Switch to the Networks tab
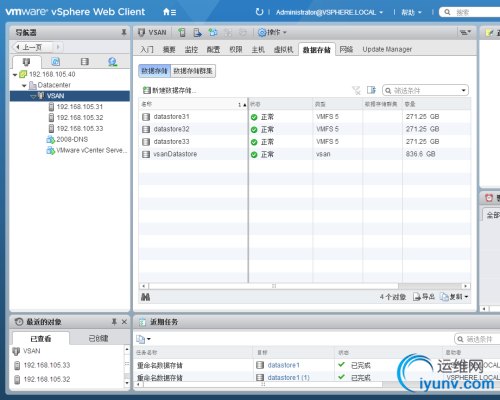 346,50
